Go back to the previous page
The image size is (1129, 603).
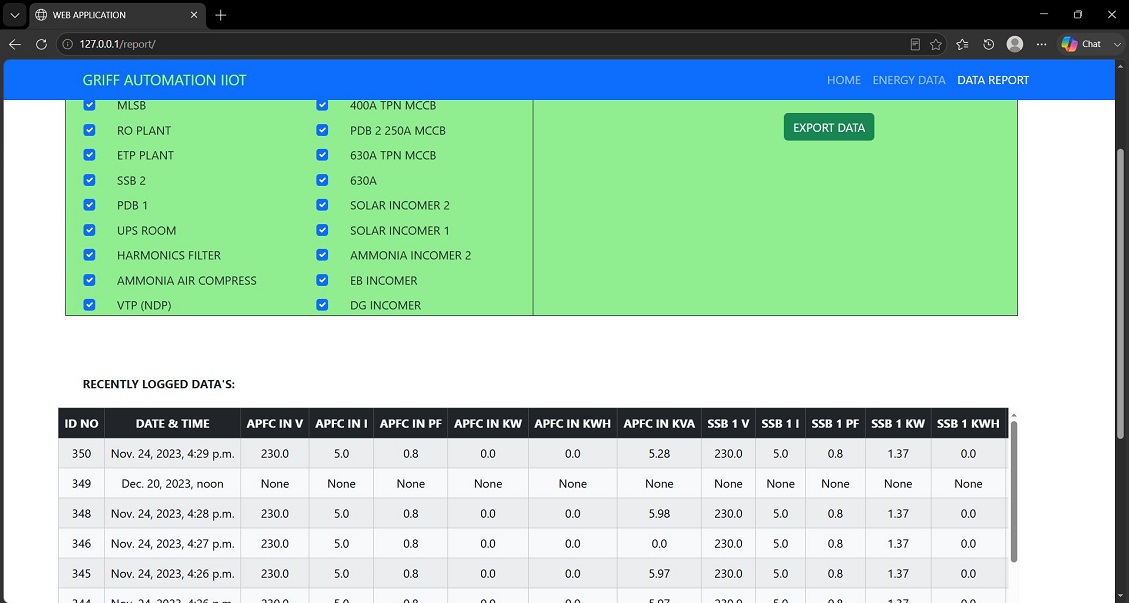click(x=14, y=44)
